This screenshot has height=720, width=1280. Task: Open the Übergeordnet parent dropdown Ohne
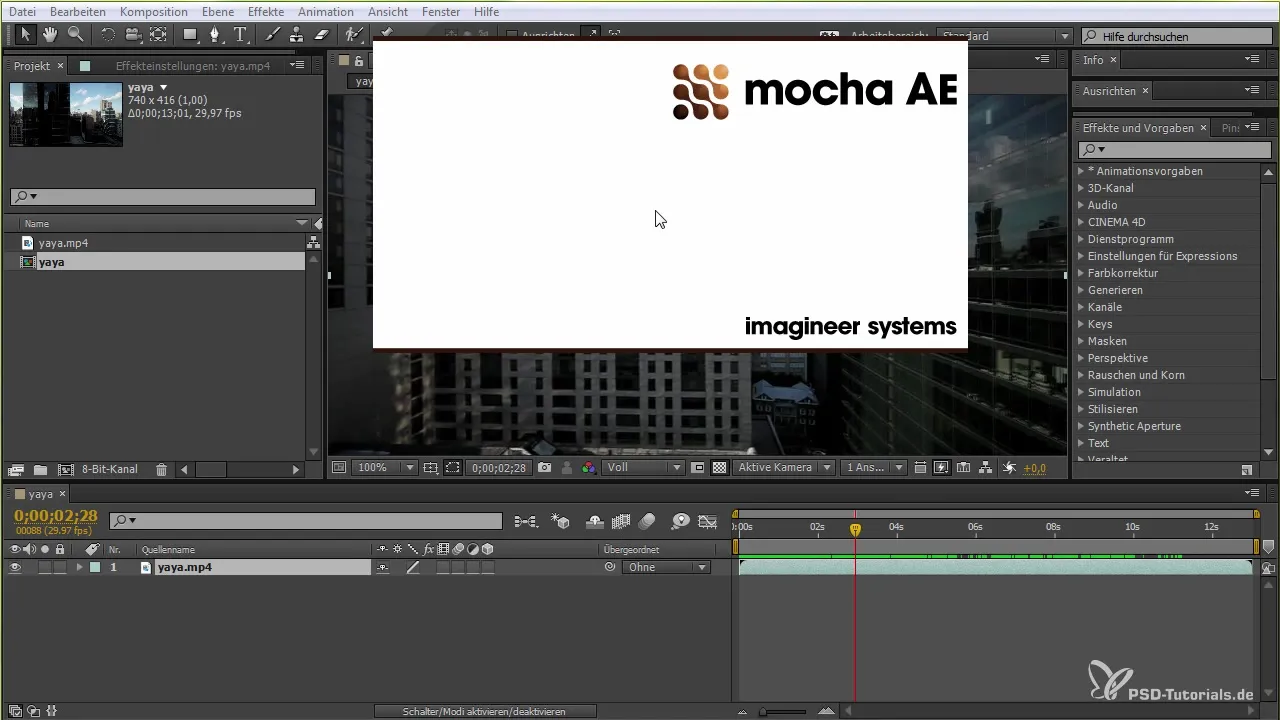point(665,567)
